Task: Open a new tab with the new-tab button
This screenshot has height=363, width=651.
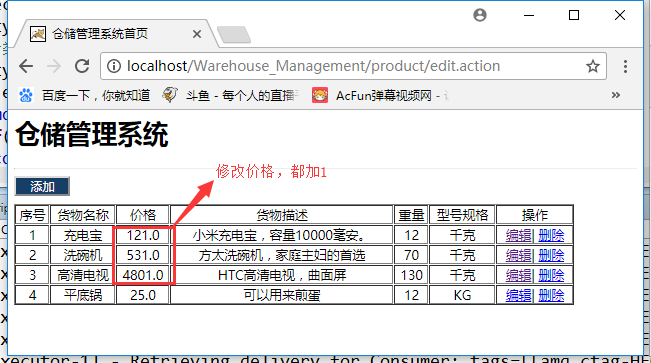Action: pos(234,35)
